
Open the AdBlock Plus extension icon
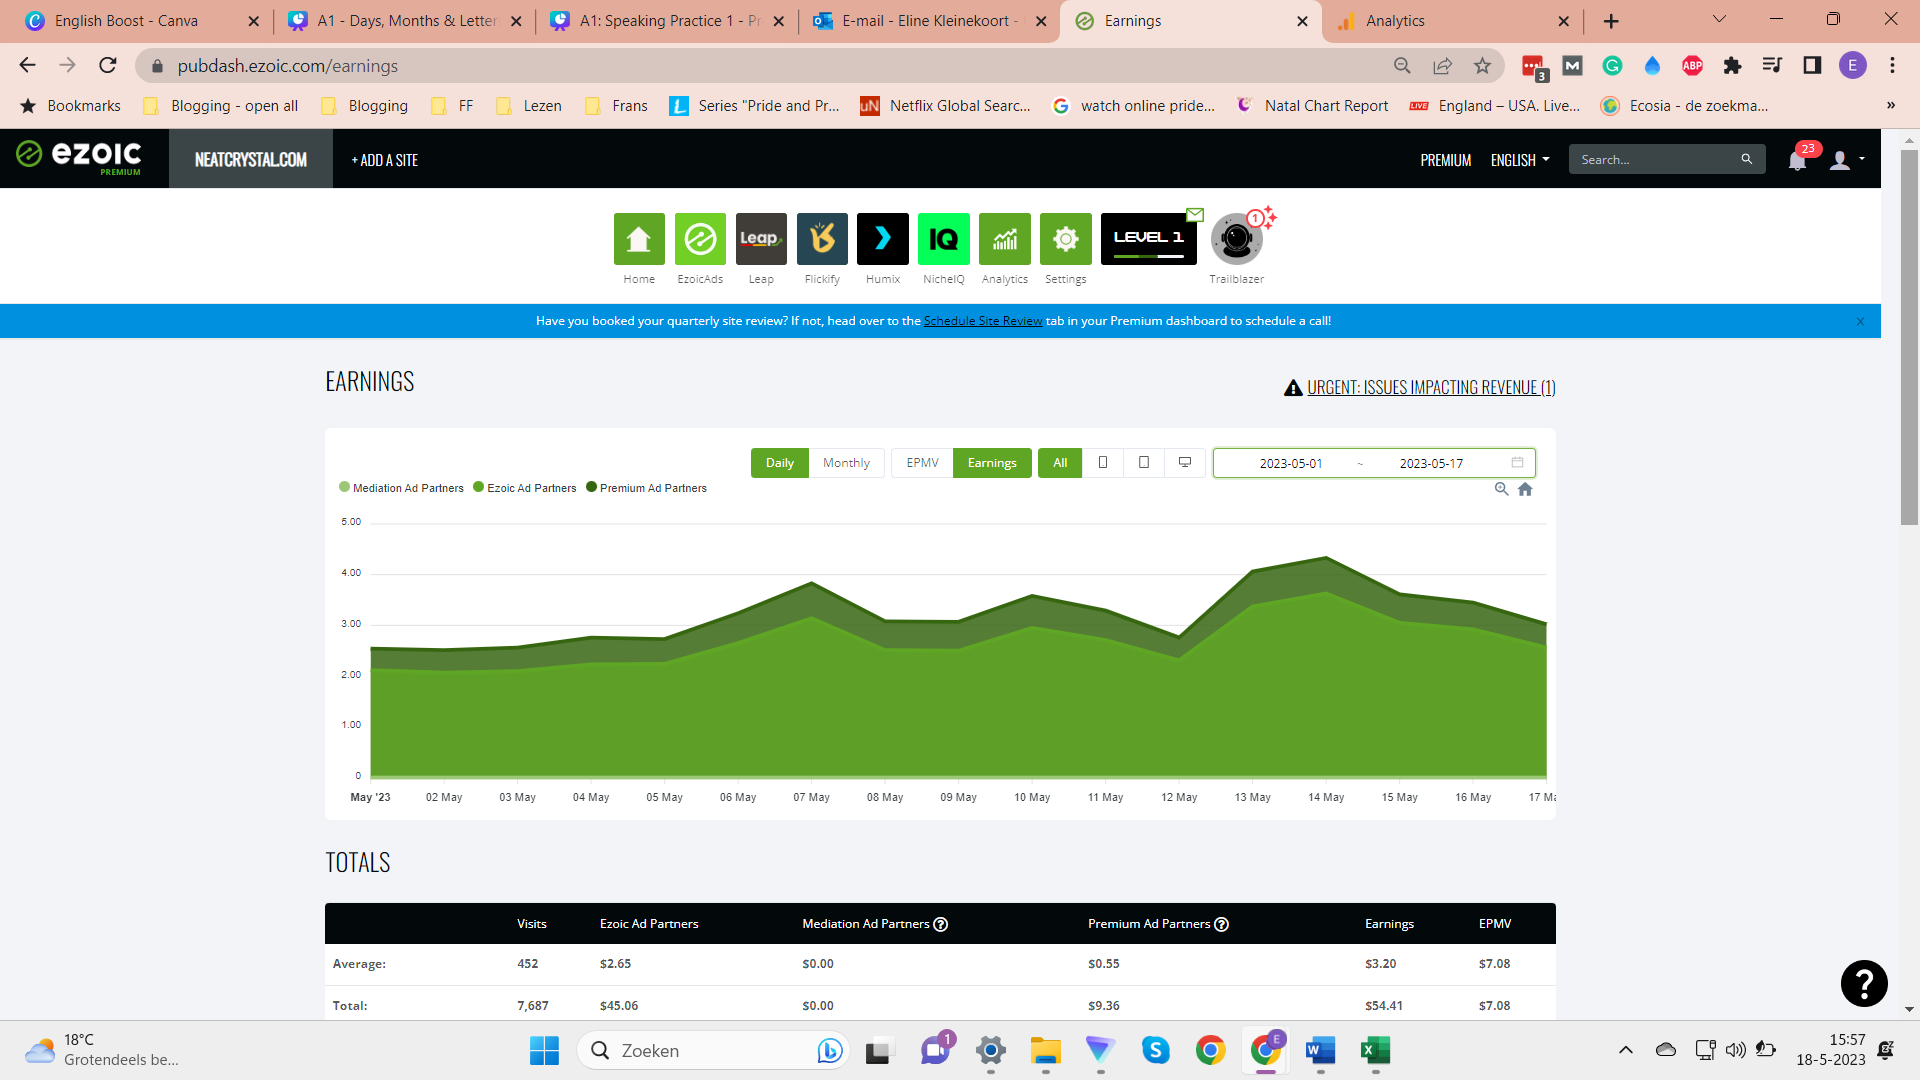(x=1692, y=66)
